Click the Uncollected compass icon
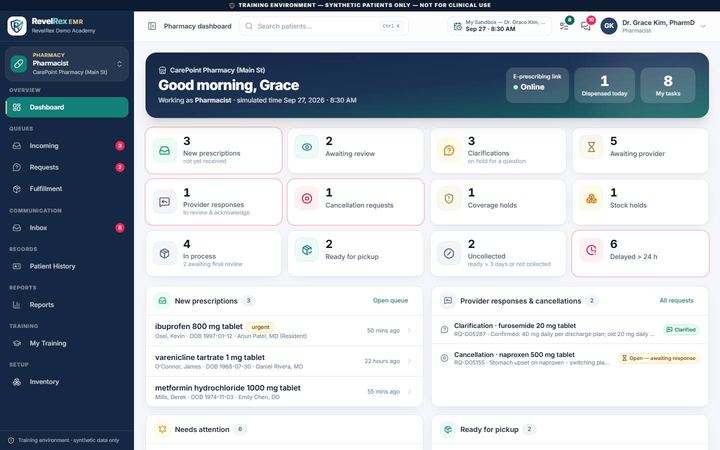This screenshot has width=720, height=450. (x=449, y=253)
